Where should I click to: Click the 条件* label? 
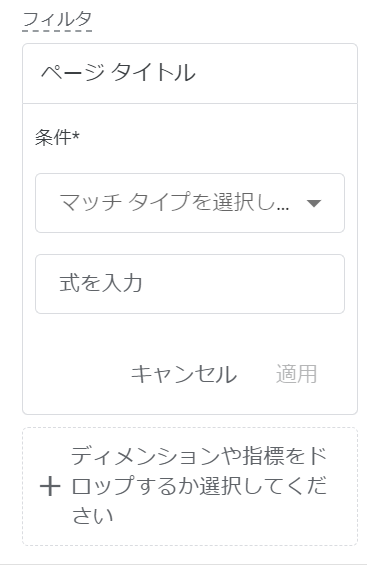[57, 138]
